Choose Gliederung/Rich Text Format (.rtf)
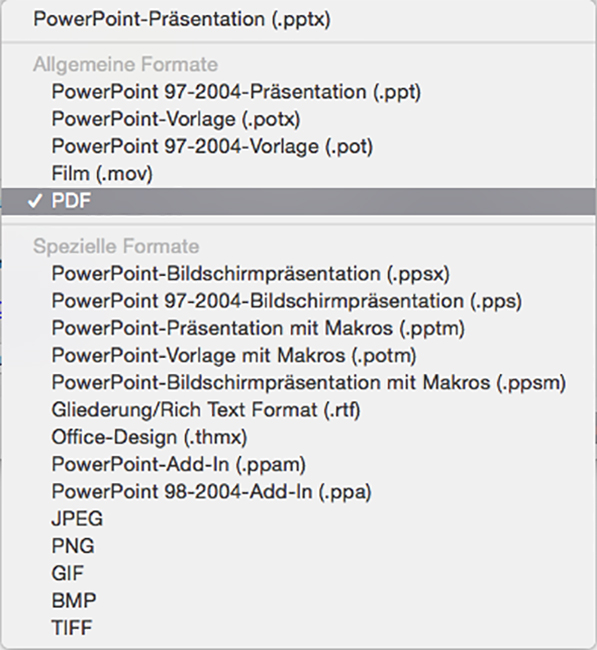The height and width of the screenshot is (650, 597). (x=298, y=410)
